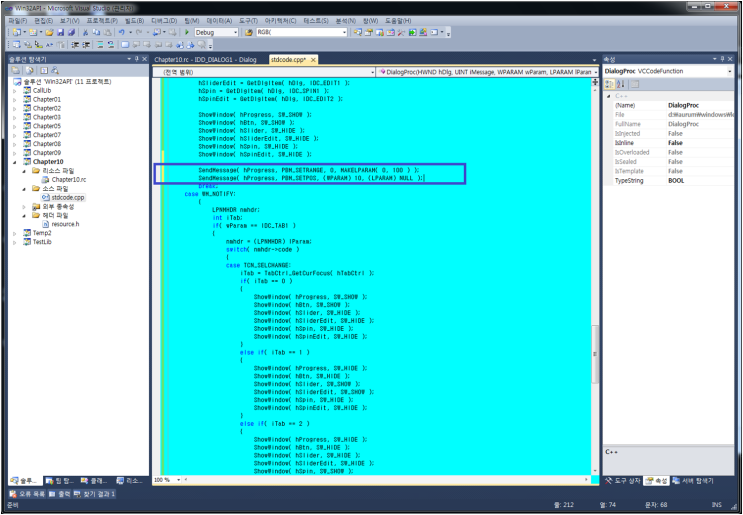
Task: Open the 오류 목록 error list tab
Action: coord(27,494)
